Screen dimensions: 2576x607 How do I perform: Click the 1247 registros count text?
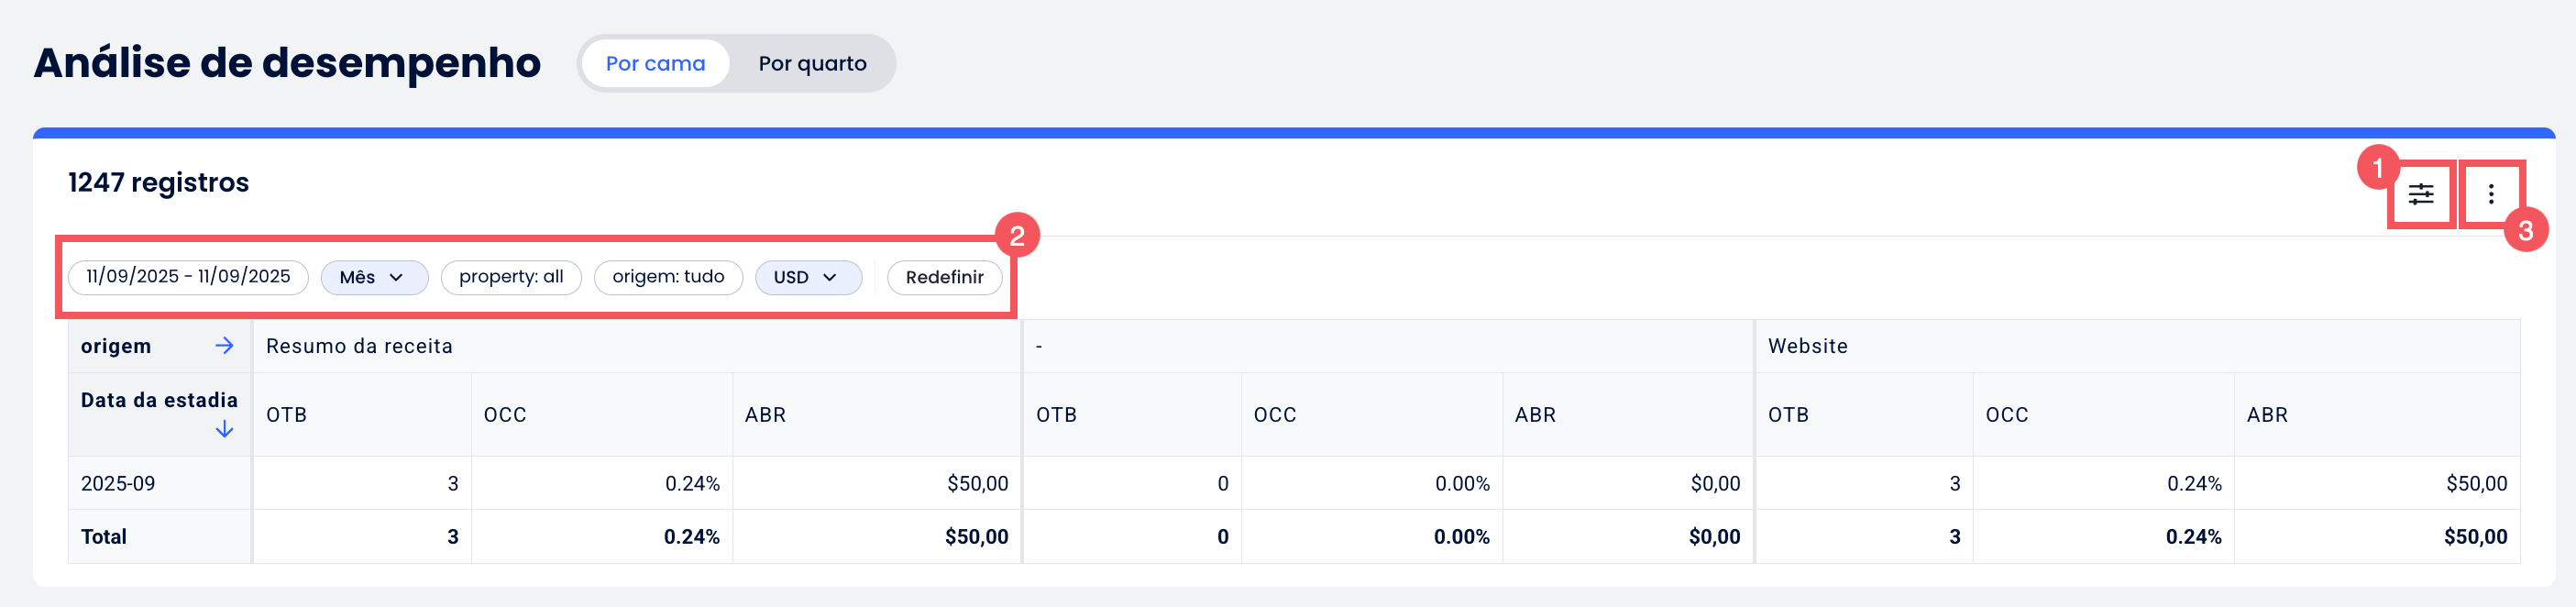(x=158, y=183)
